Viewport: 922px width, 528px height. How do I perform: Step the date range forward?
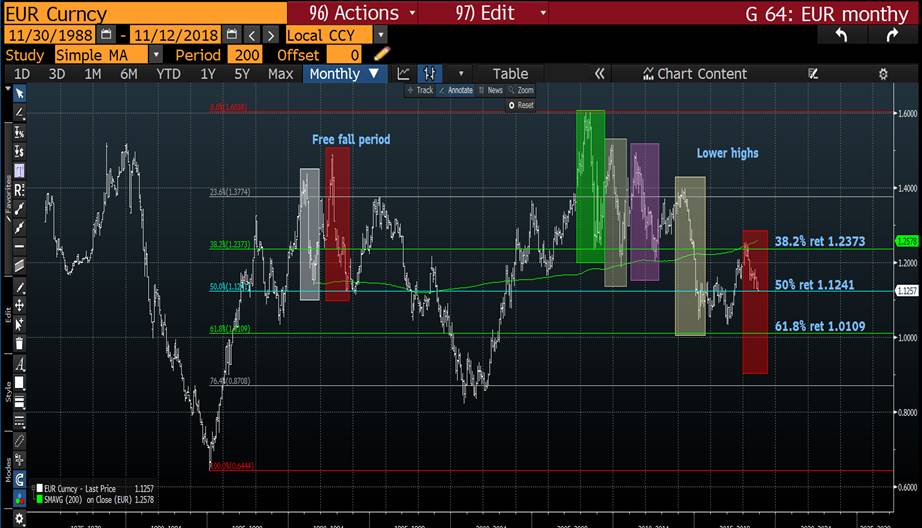click(270, 35)
